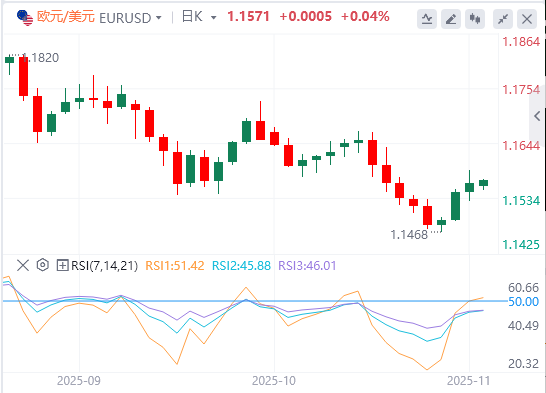Toggle the RSI2:45.88 cyan line
Image resolution: width=546 pixels, height=393 pixels.
point(241,266)
